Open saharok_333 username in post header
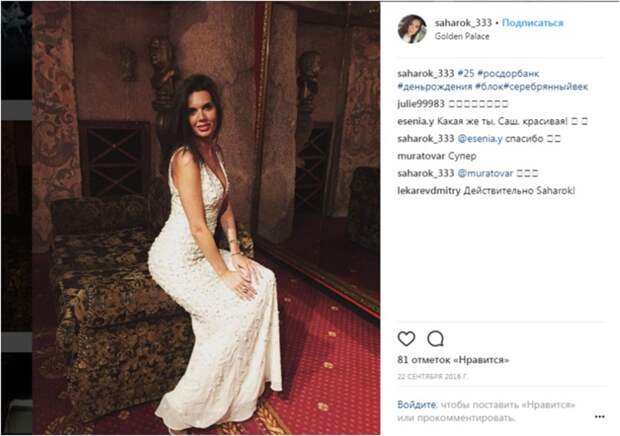 coord(463,23)
